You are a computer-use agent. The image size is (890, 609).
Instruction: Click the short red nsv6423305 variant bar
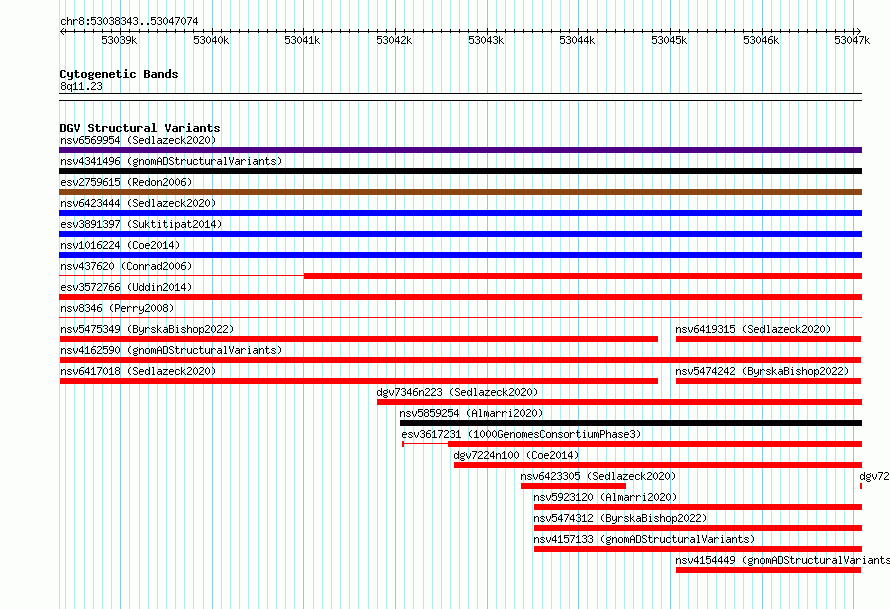[x=573, y=486]
